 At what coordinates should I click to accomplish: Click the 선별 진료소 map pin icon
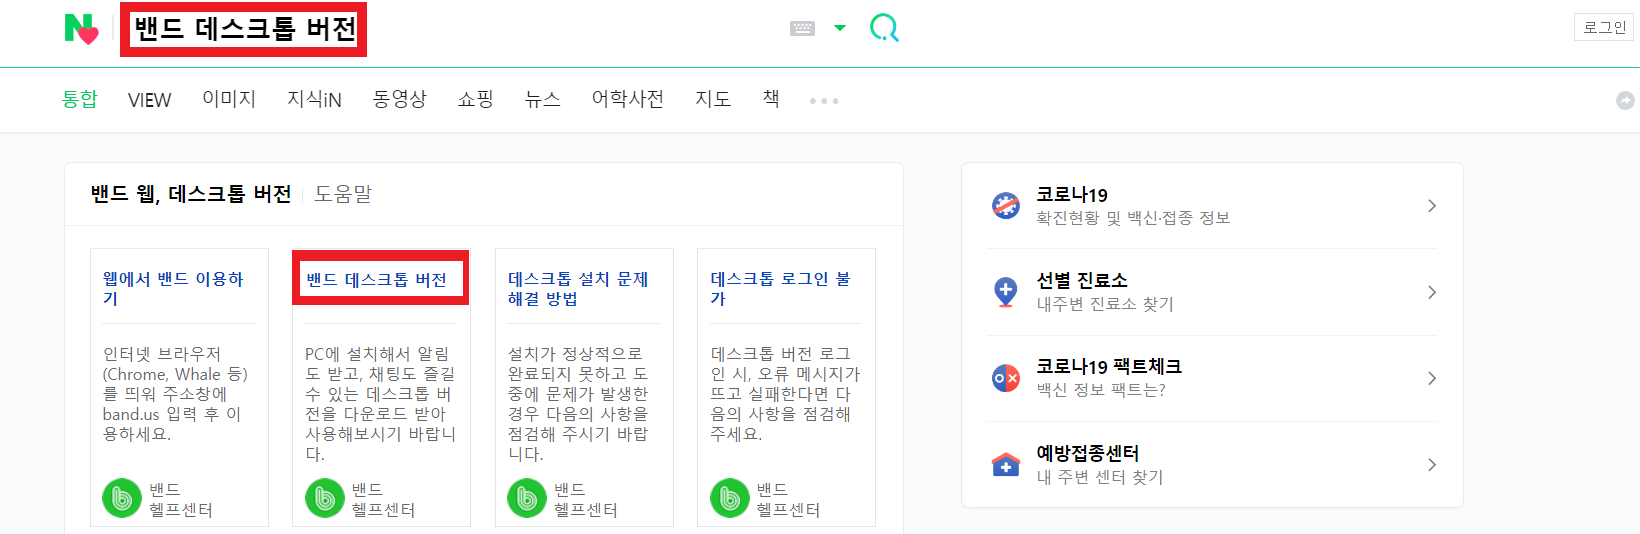click(x=1005, y=292)
